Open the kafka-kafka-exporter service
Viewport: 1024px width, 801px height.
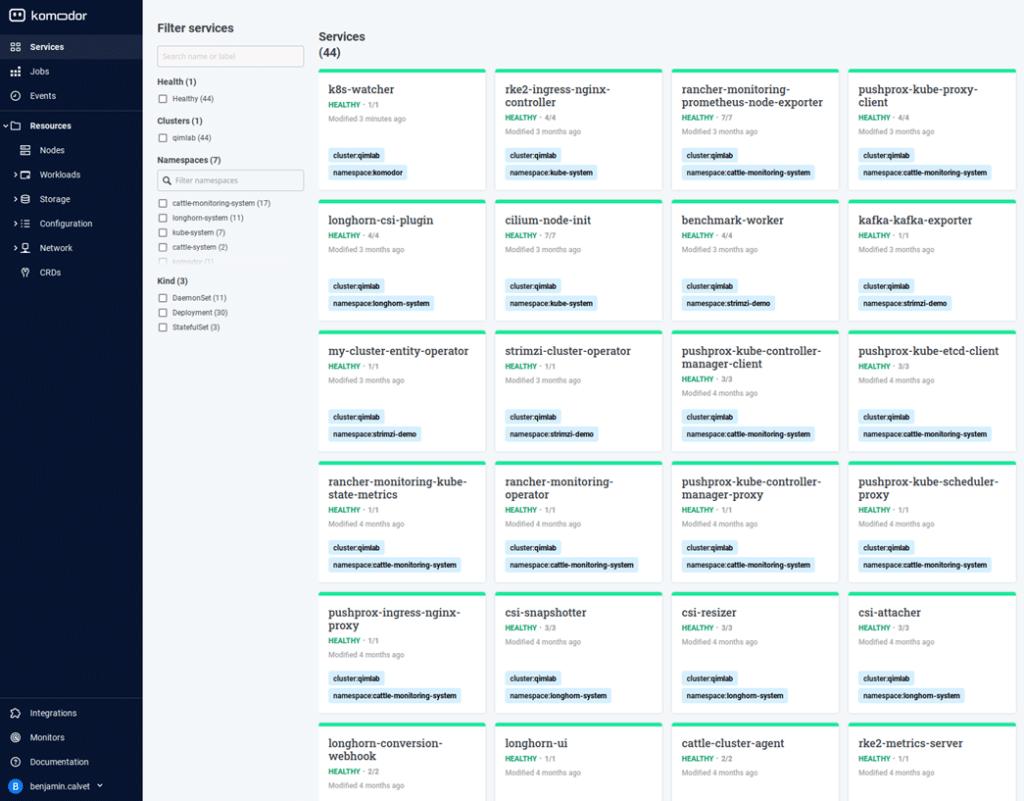932,260
